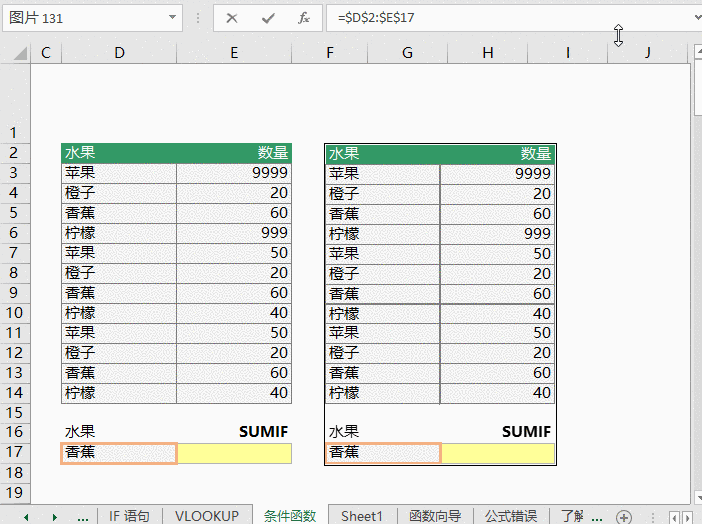Select column E header
Viewport: 702px width, 524px height.
click(x=234, y=53)
